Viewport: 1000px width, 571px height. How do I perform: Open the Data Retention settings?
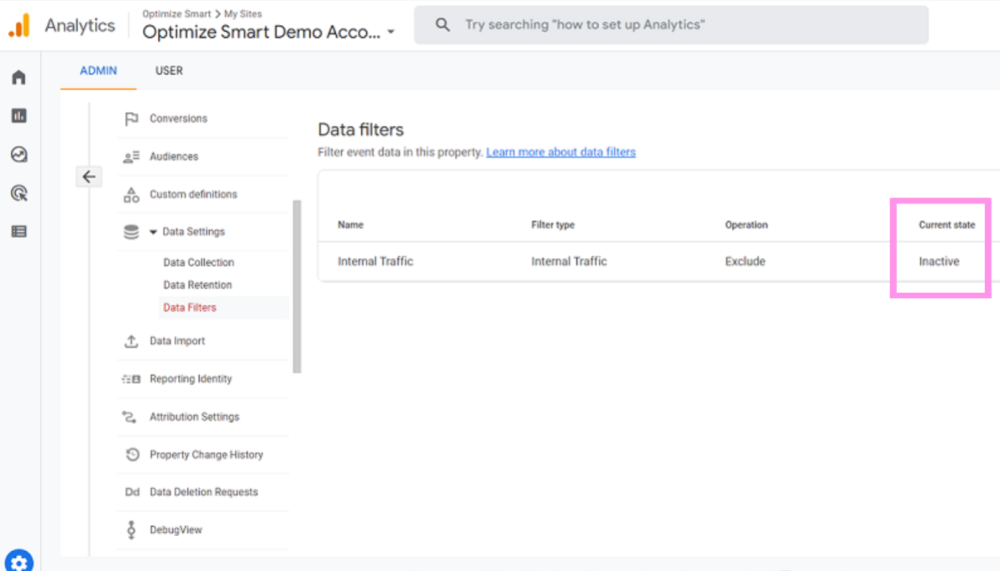(x=197, y=285)
